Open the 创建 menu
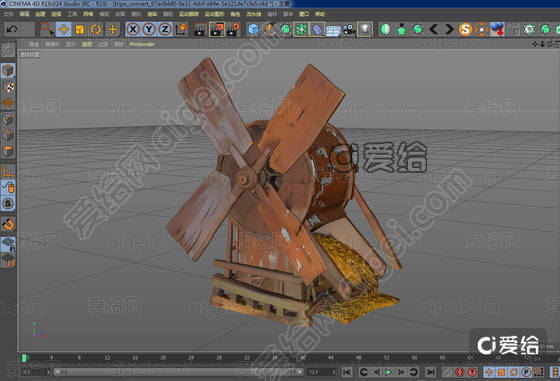 (40, 14)
